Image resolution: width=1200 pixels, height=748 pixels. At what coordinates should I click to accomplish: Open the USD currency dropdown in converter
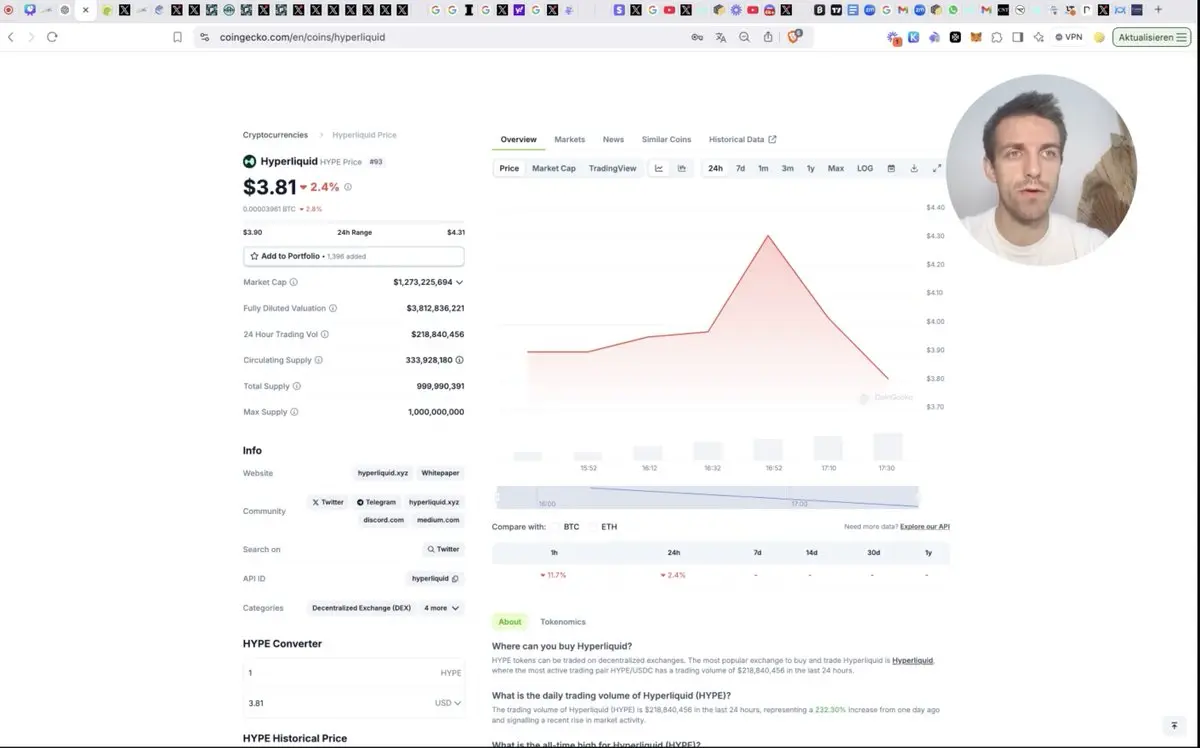coord(449,703)
